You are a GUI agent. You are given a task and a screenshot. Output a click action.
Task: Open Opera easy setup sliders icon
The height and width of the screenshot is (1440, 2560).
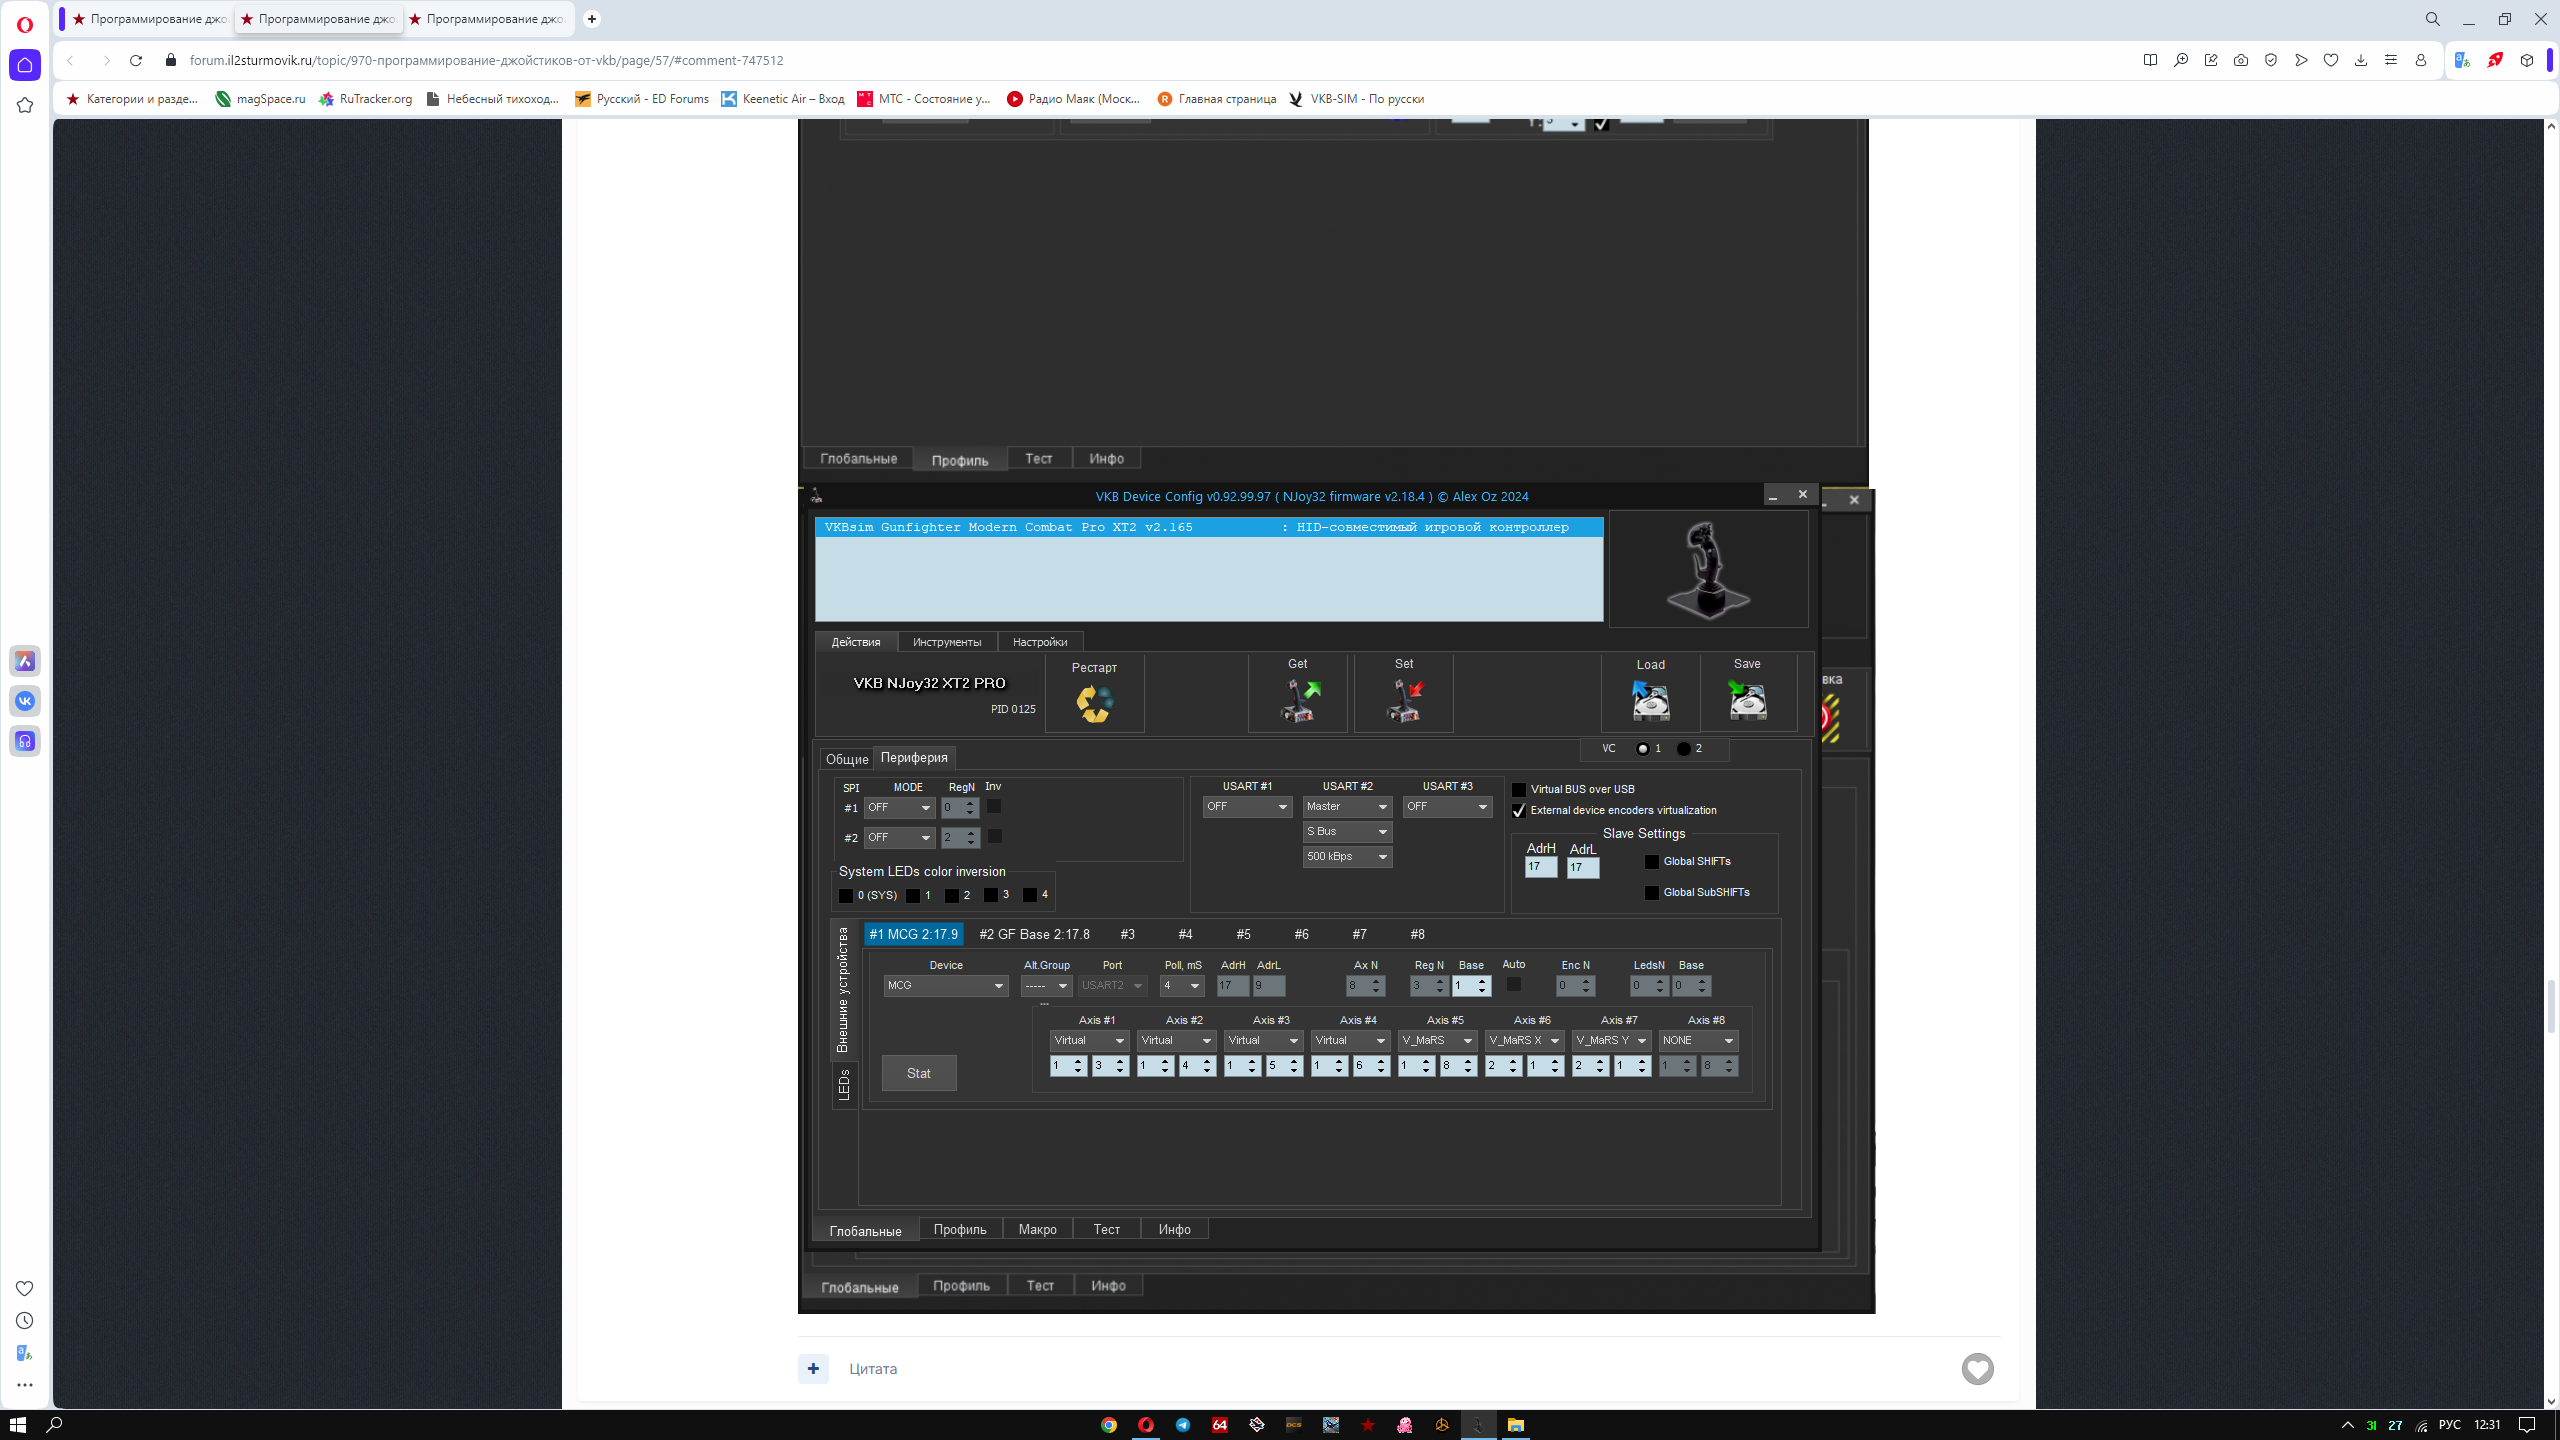point(2391,60)
